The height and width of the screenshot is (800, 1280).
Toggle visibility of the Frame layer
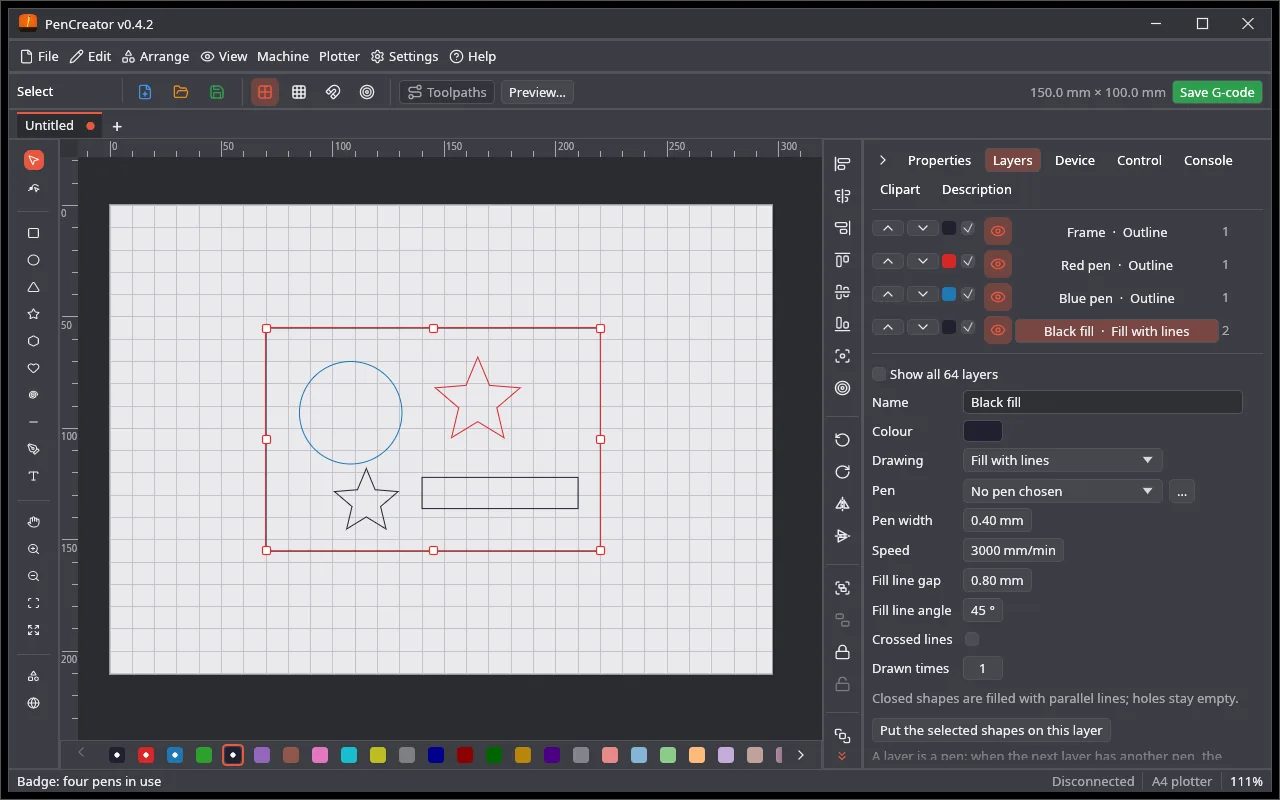997,232
